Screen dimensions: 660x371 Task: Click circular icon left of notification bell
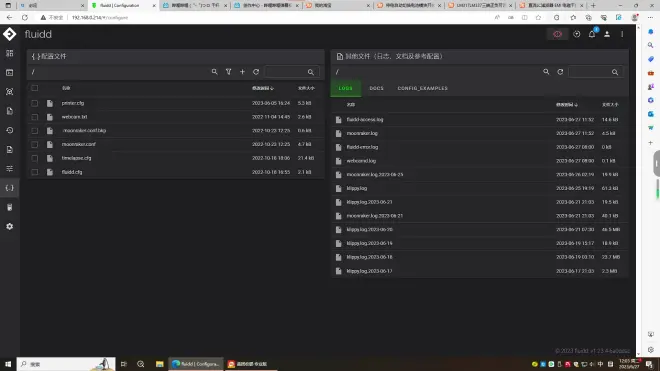577,34
